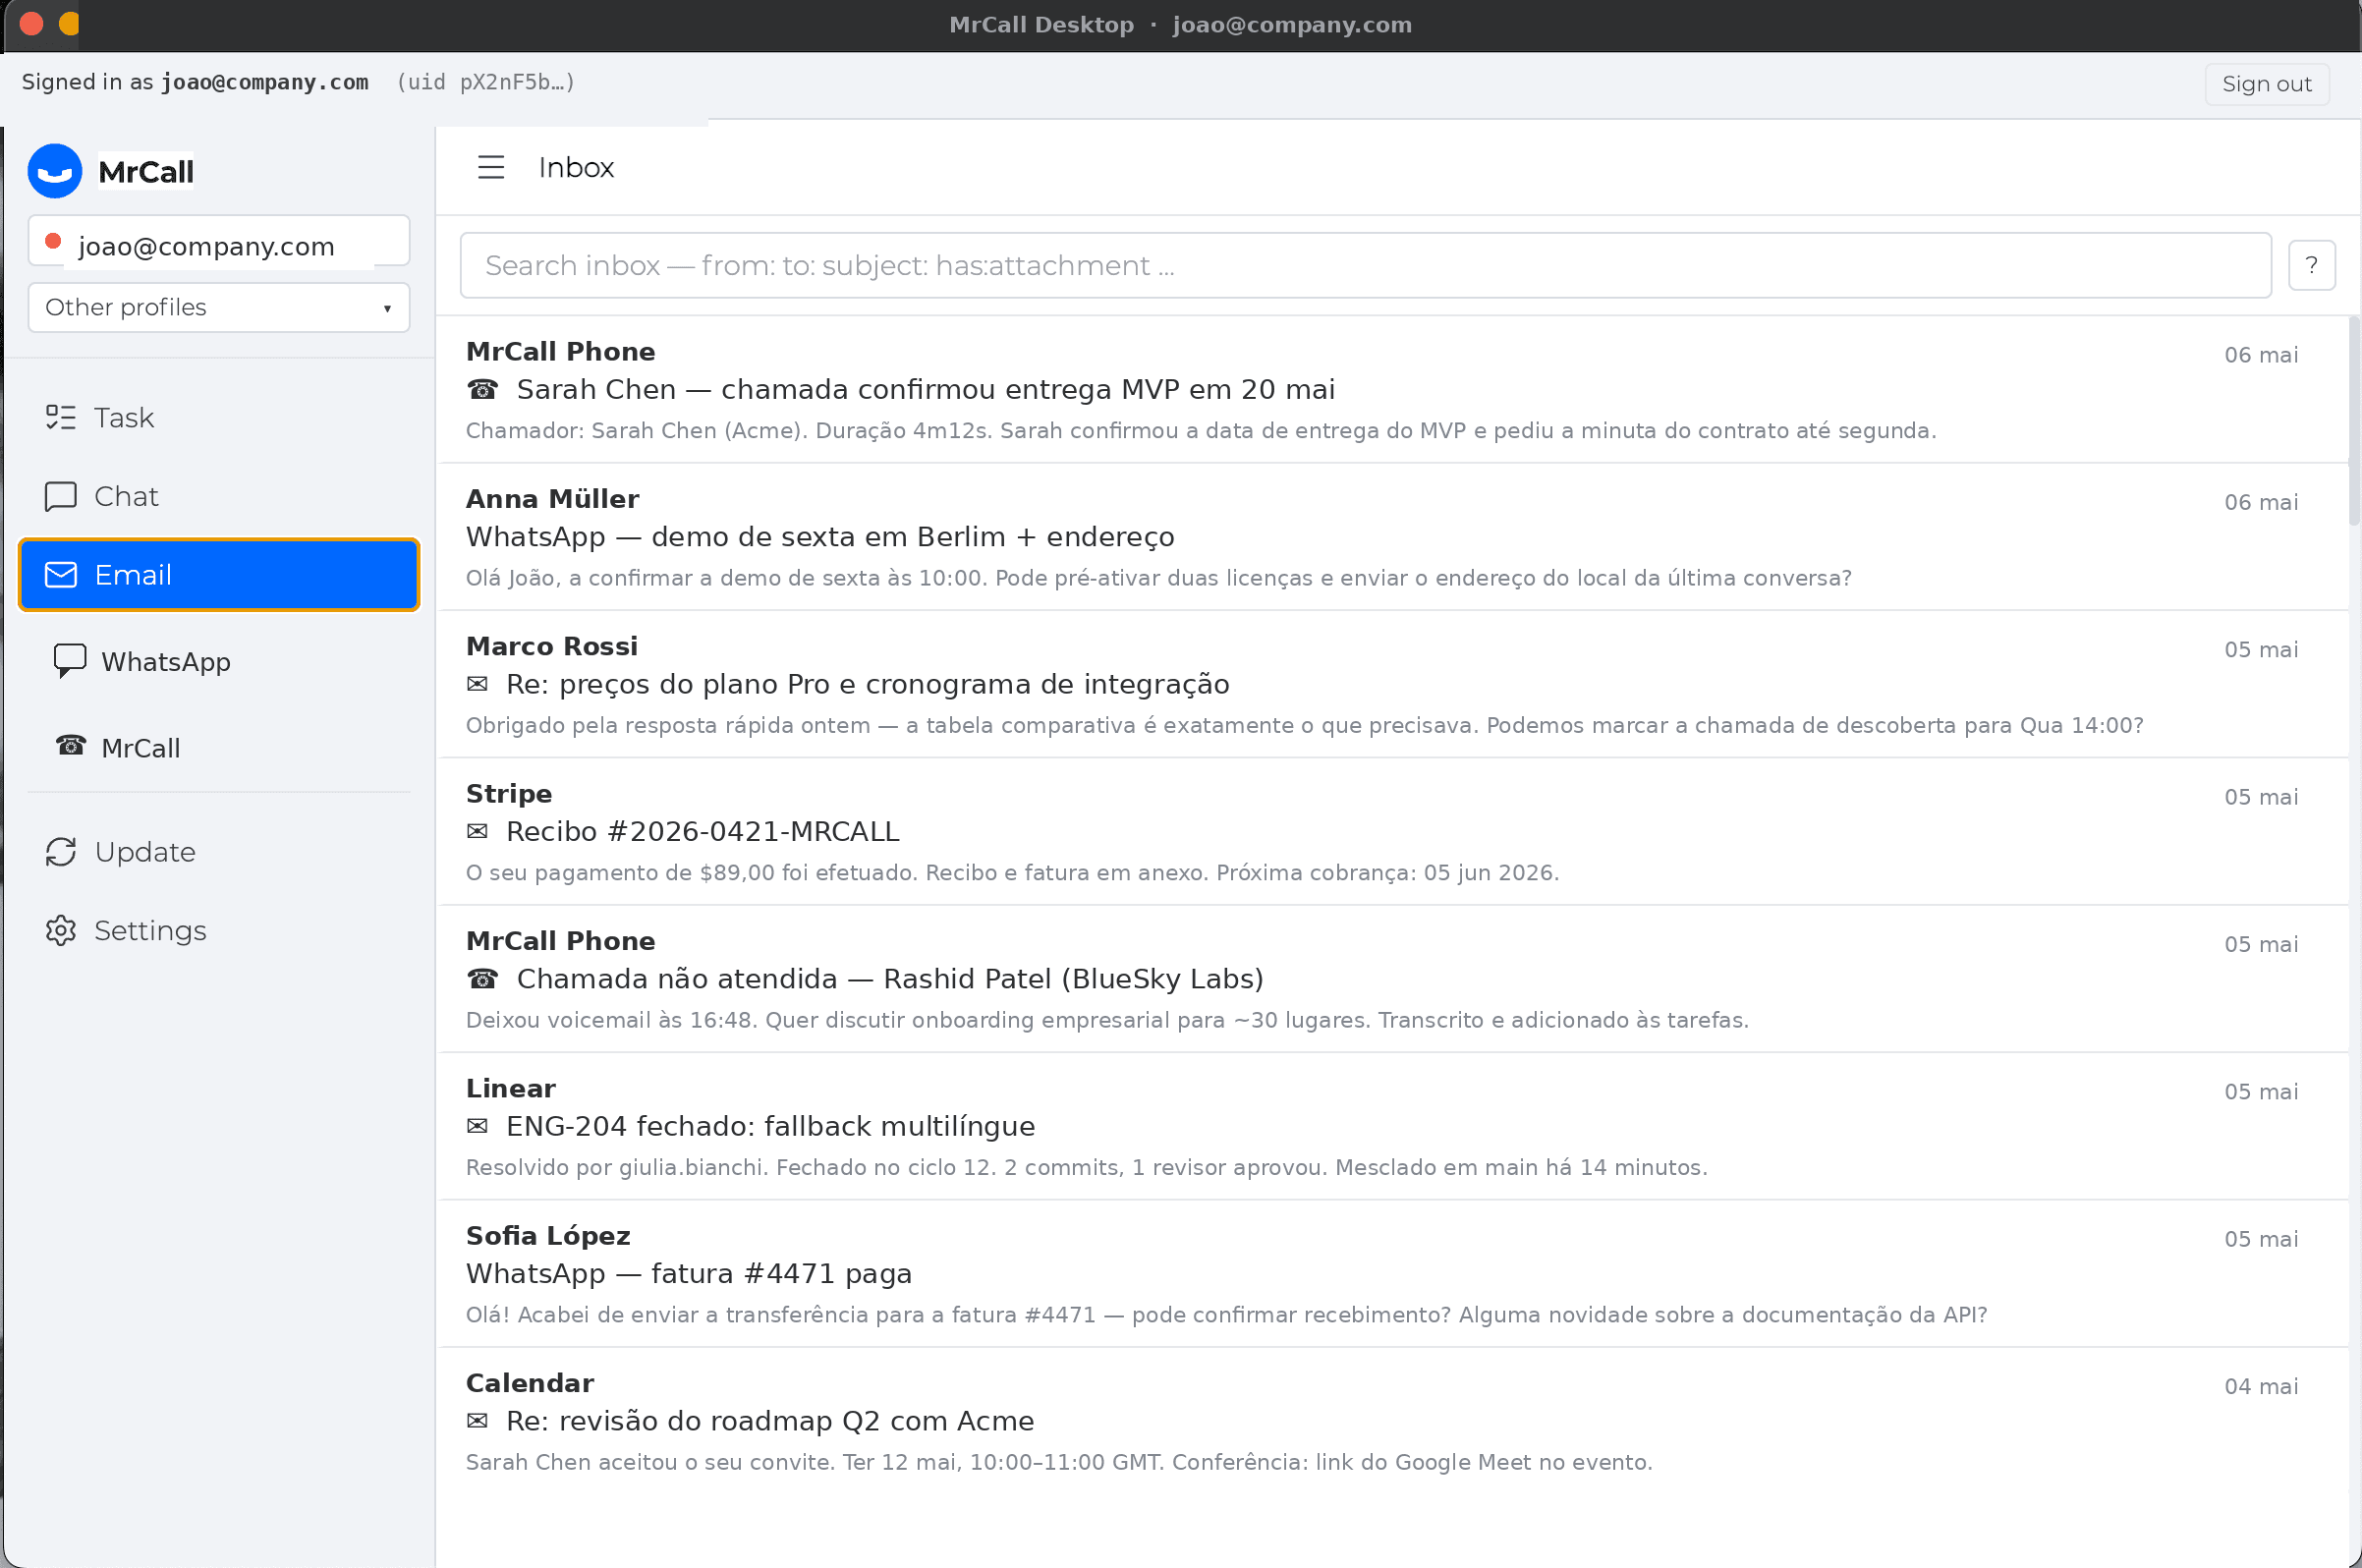This screenshot has height=1568, width=2362.
Task: Click the phone icon on the Sarah Chen call
Action: [483, 390]
